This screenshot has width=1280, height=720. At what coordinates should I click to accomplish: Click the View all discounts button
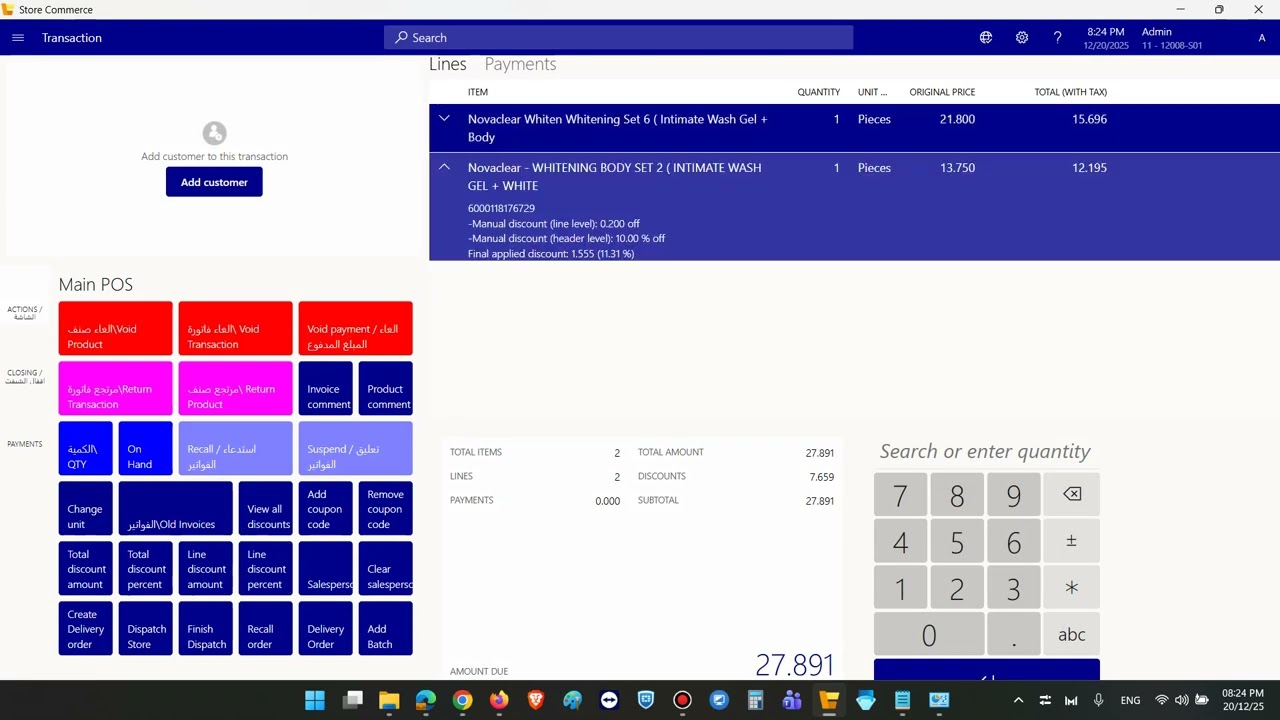tap(265, 509)
